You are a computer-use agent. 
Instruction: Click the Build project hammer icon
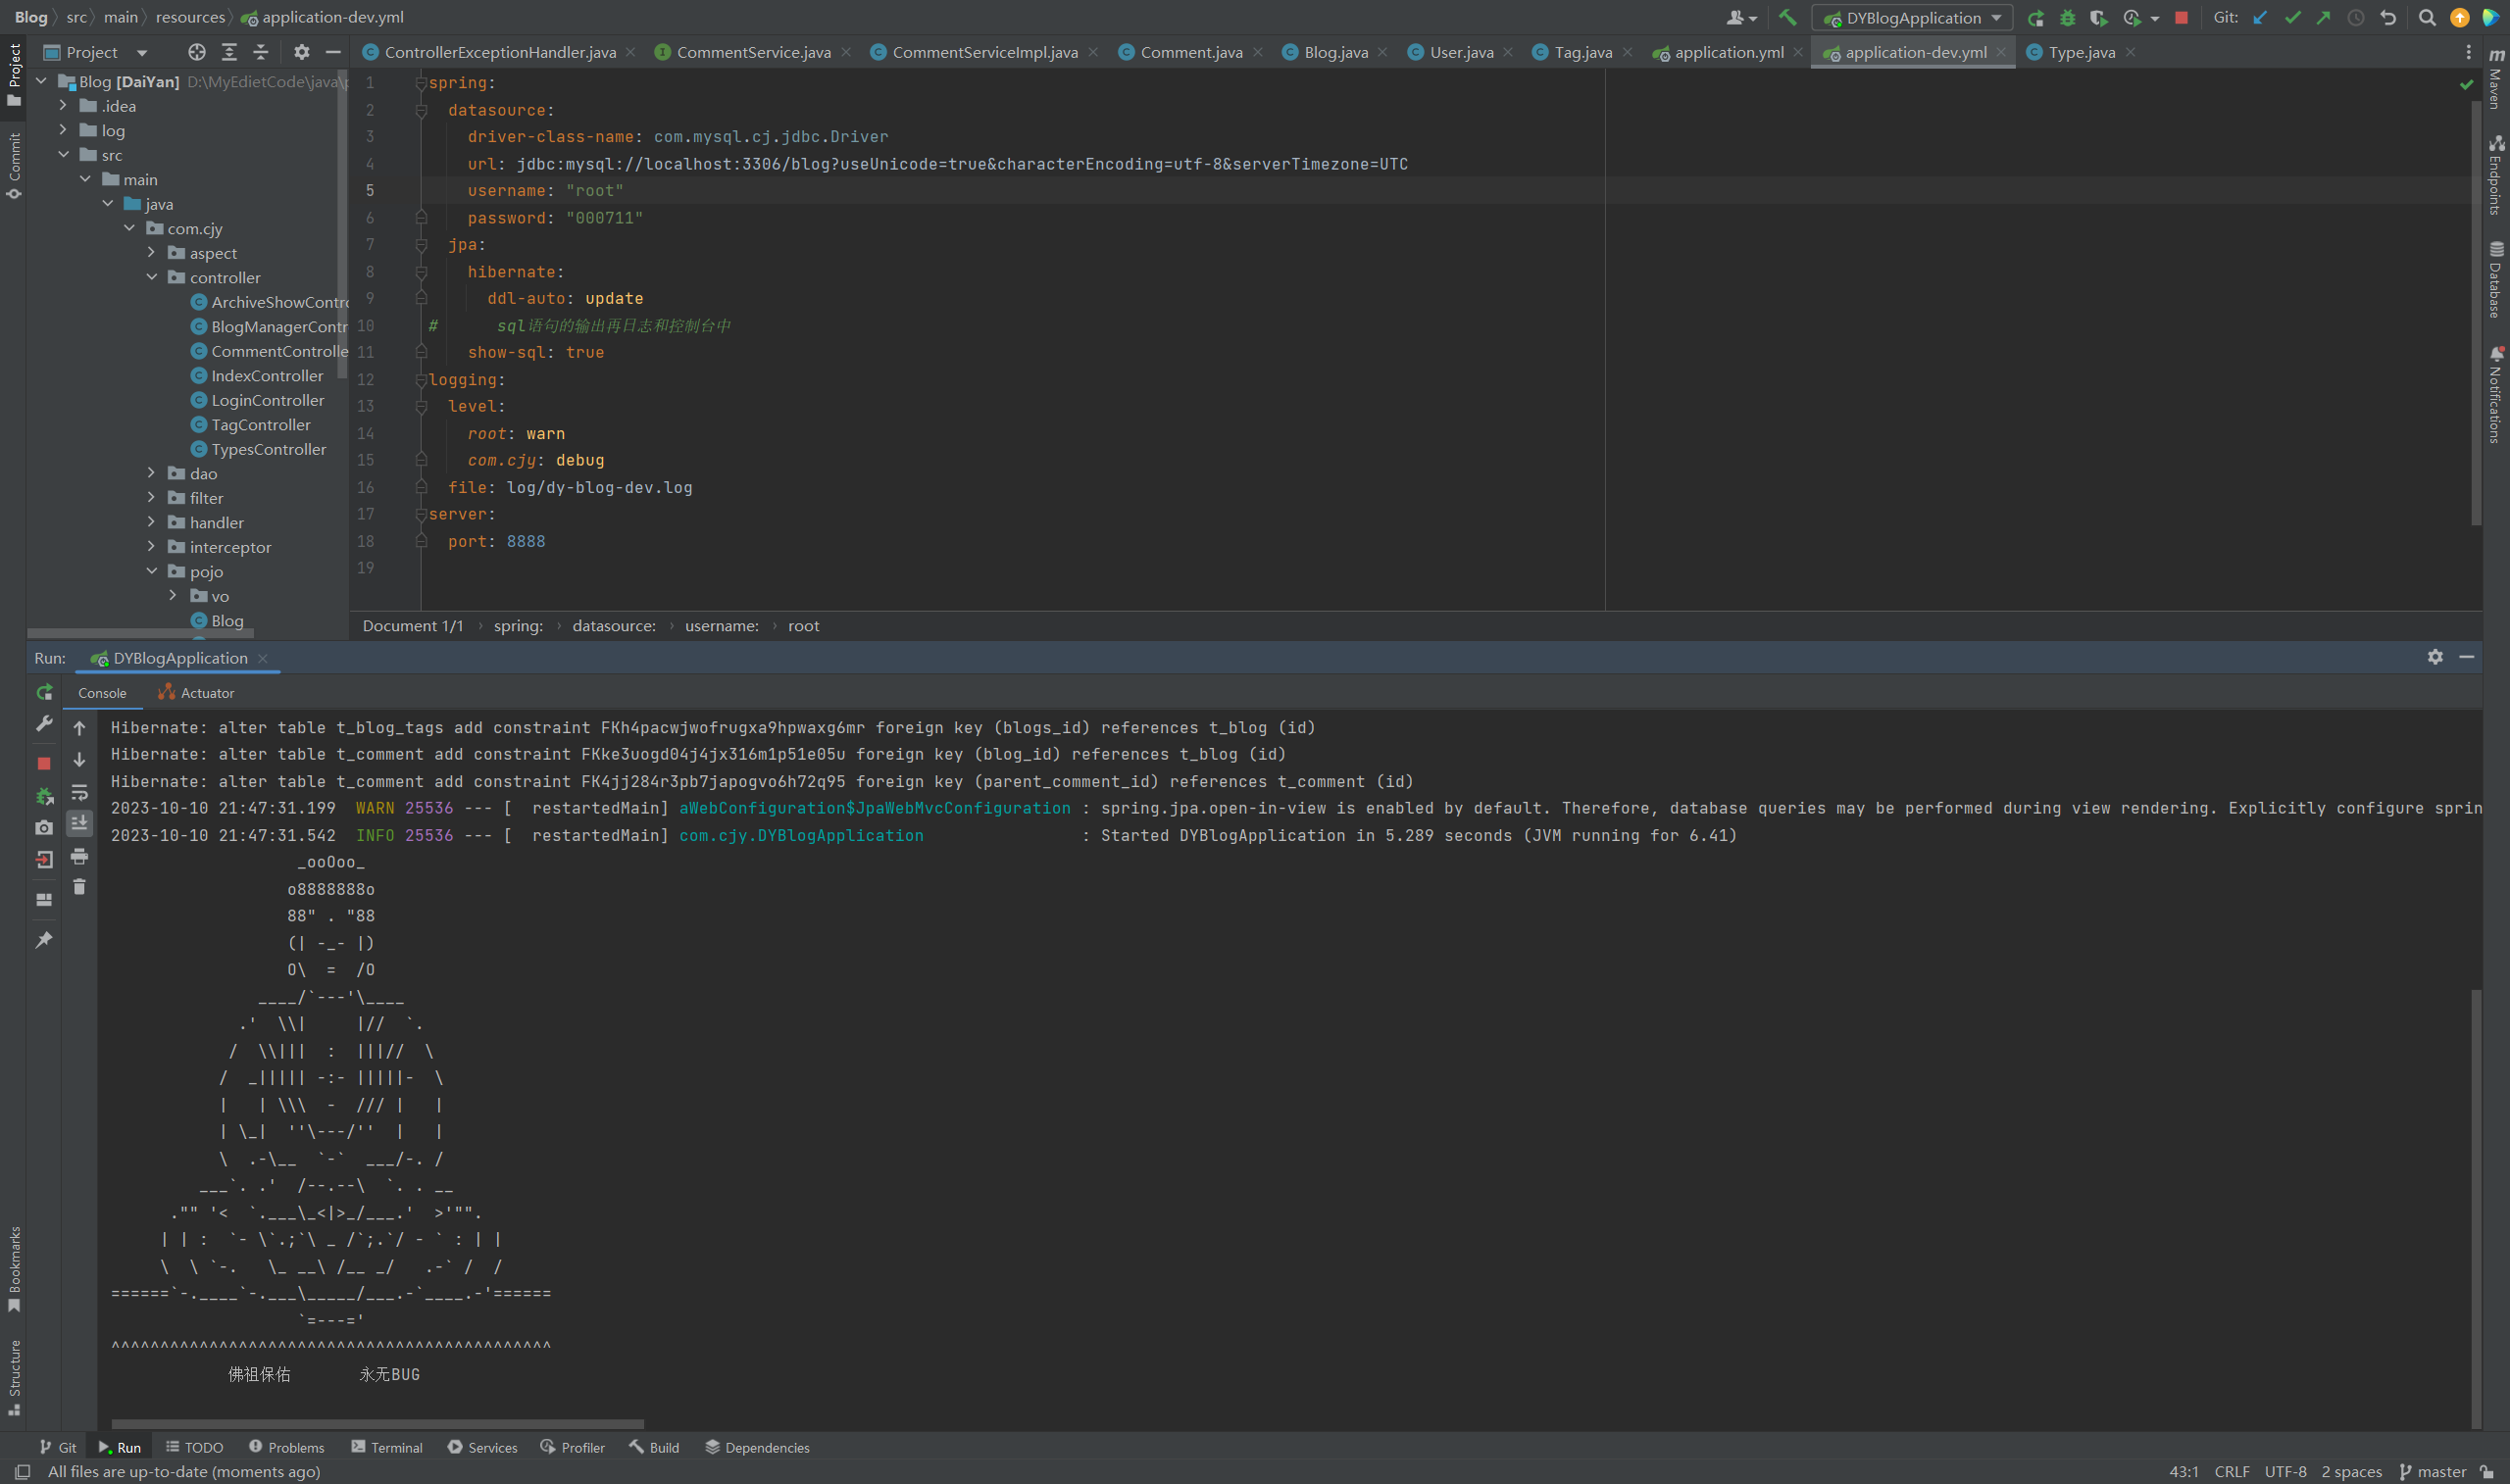click(x=1787, y=17)
